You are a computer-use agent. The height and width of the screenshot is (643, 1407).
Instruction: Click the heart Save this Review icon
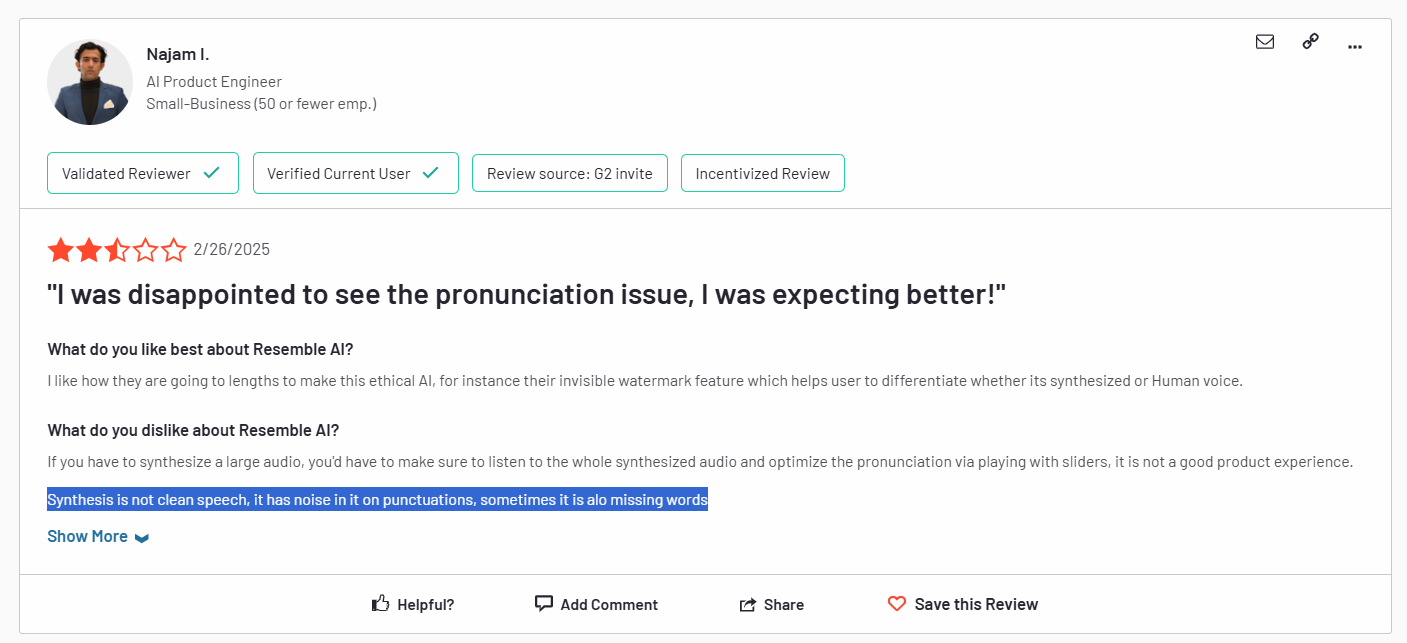[x=897, y=604]
